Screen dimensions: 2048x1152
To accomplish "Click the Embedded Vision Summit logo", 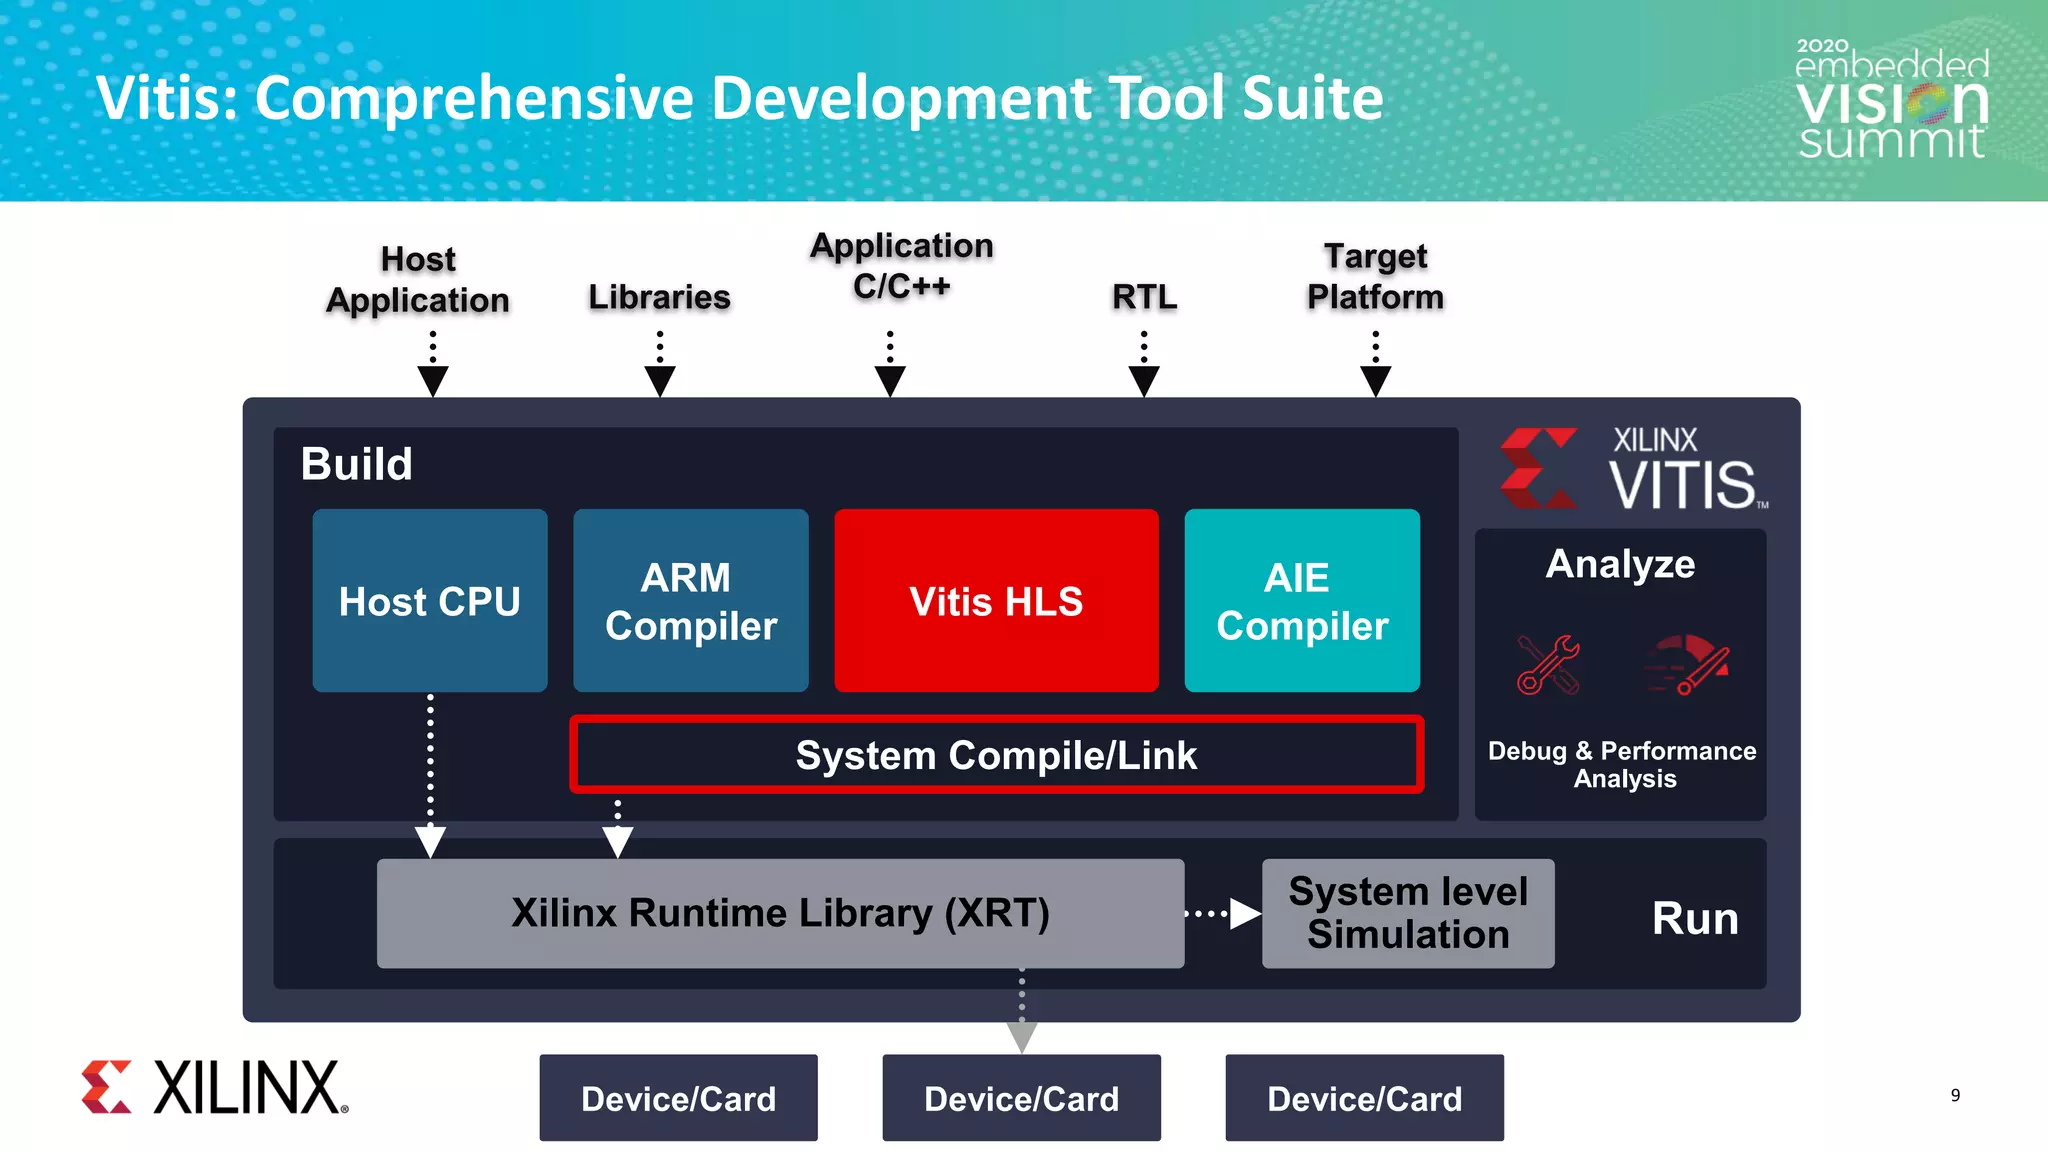I will [x=1891, y=100].
